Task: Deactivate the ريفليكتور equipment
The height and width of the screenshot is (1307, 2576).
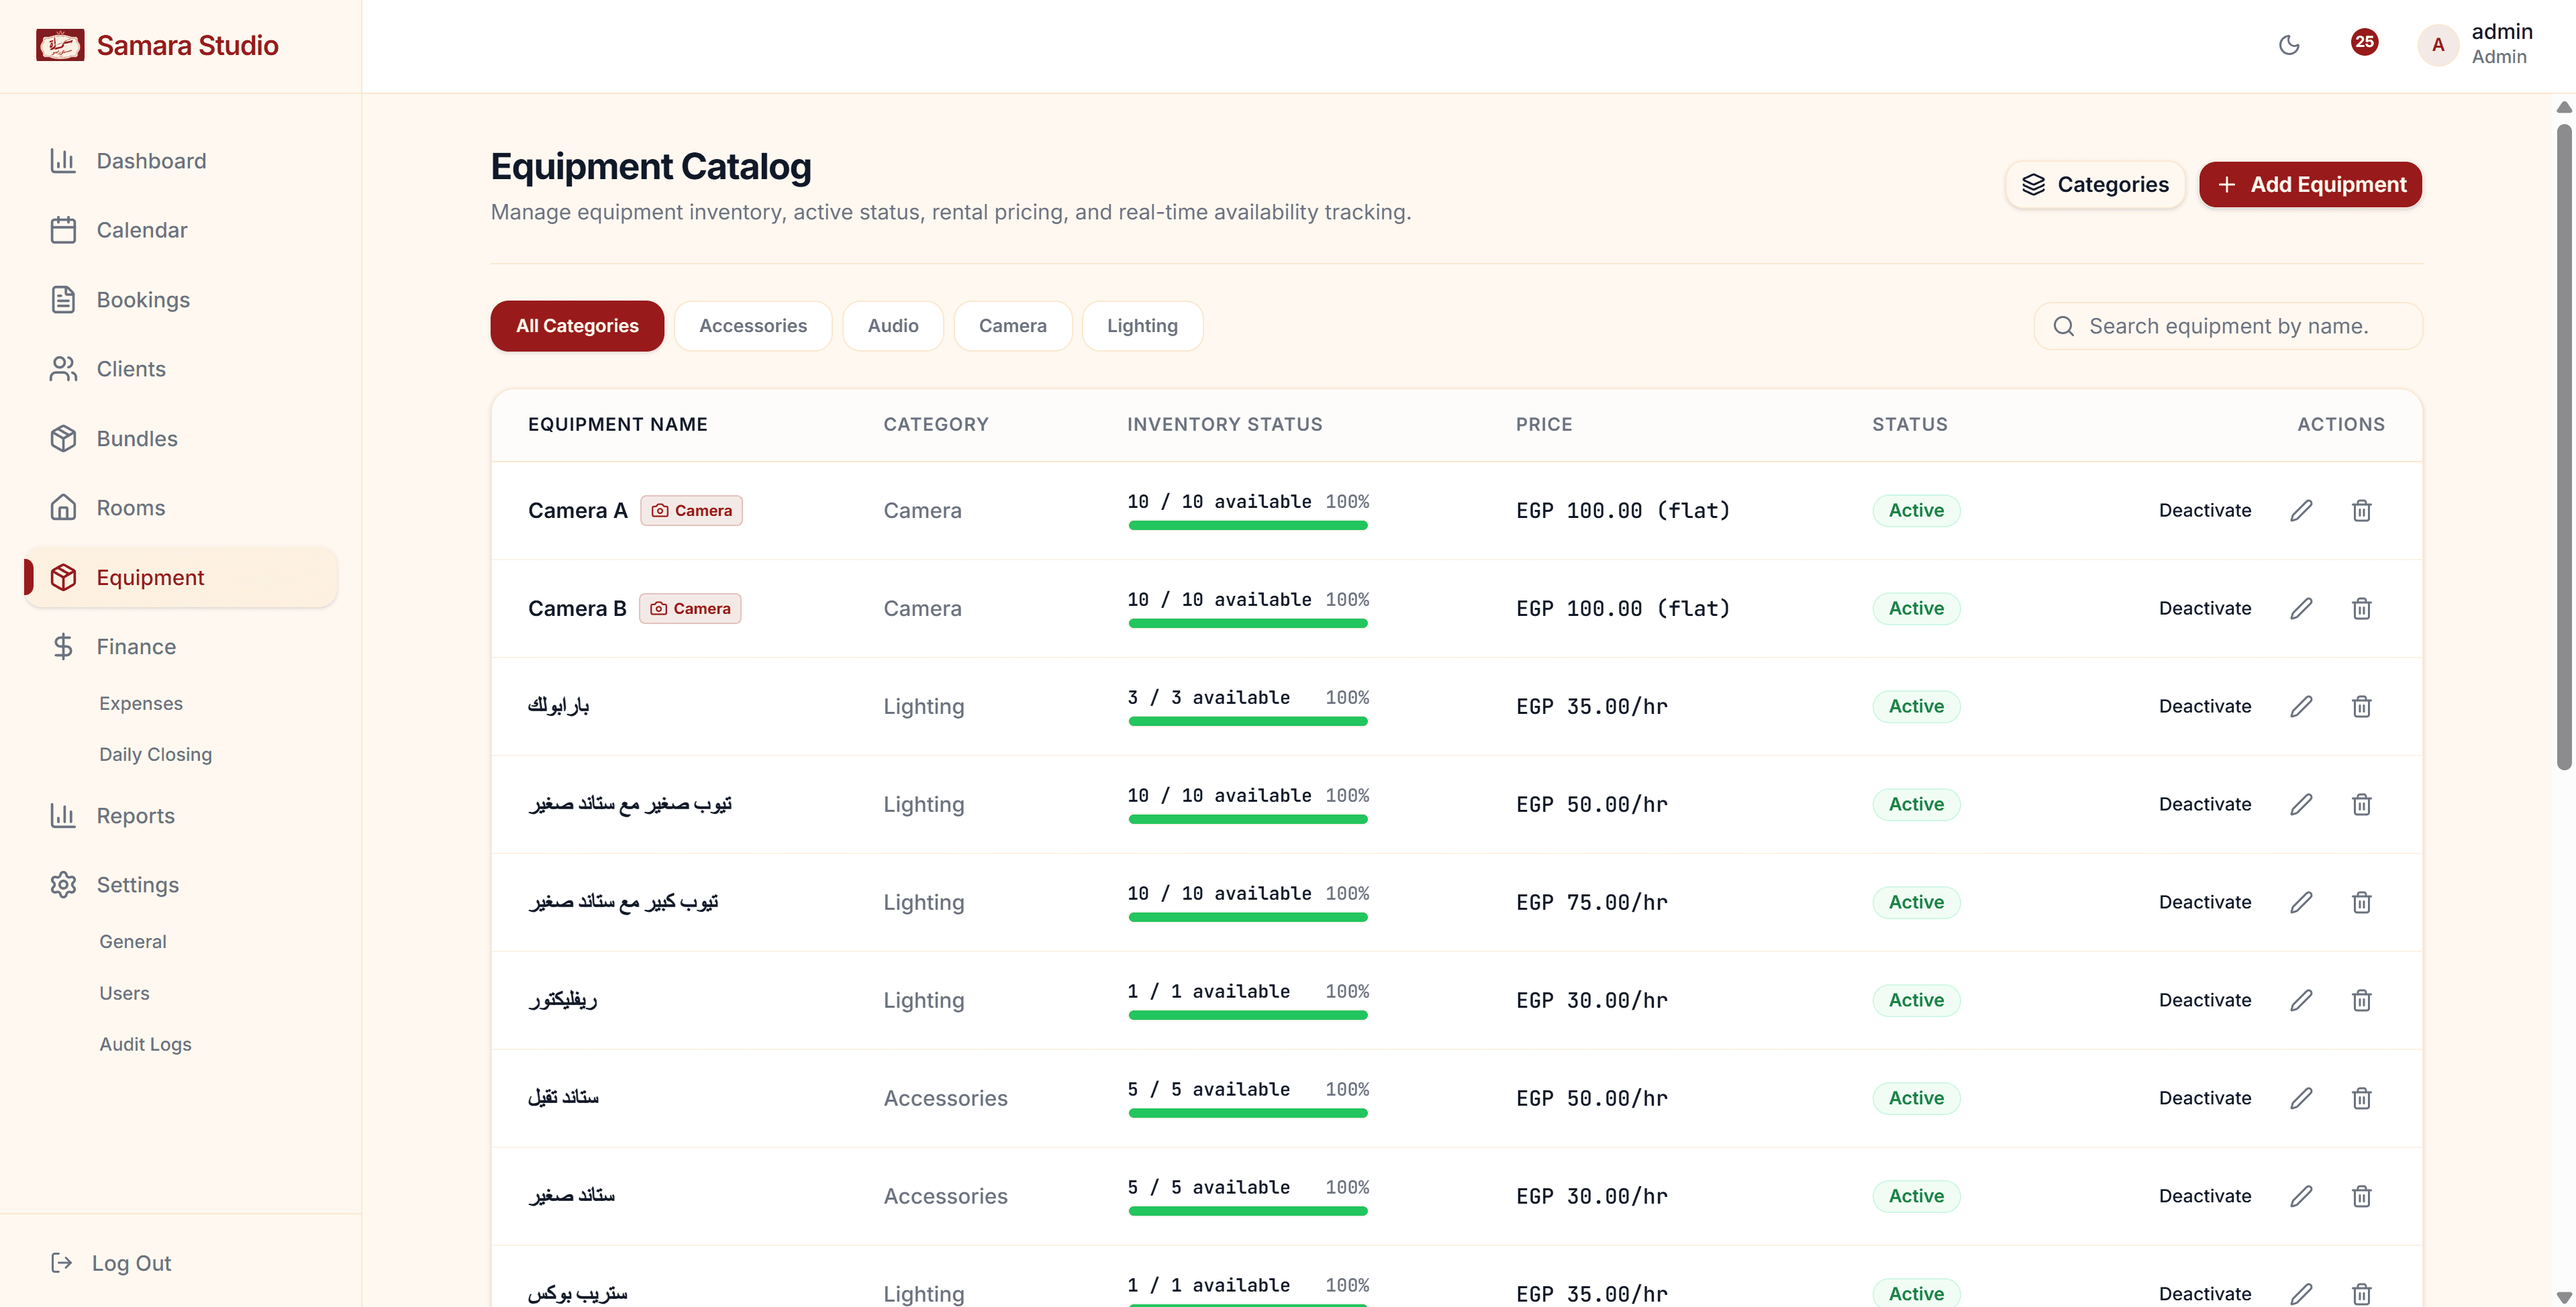Action: [2204, 1001]
